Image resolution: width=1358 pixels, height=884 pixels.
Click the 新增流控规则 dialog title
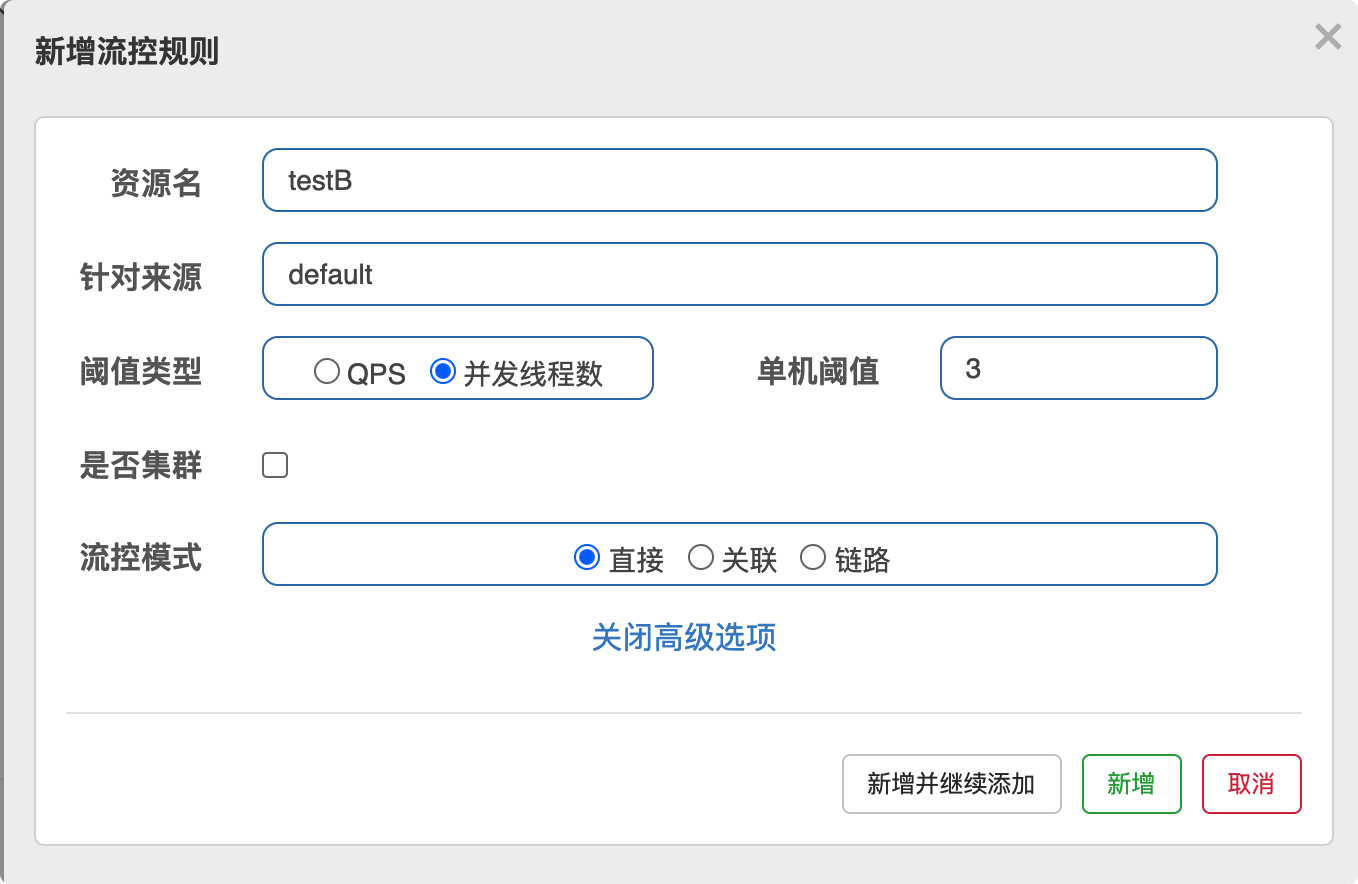pyautogui.click(x=127, y=51)
